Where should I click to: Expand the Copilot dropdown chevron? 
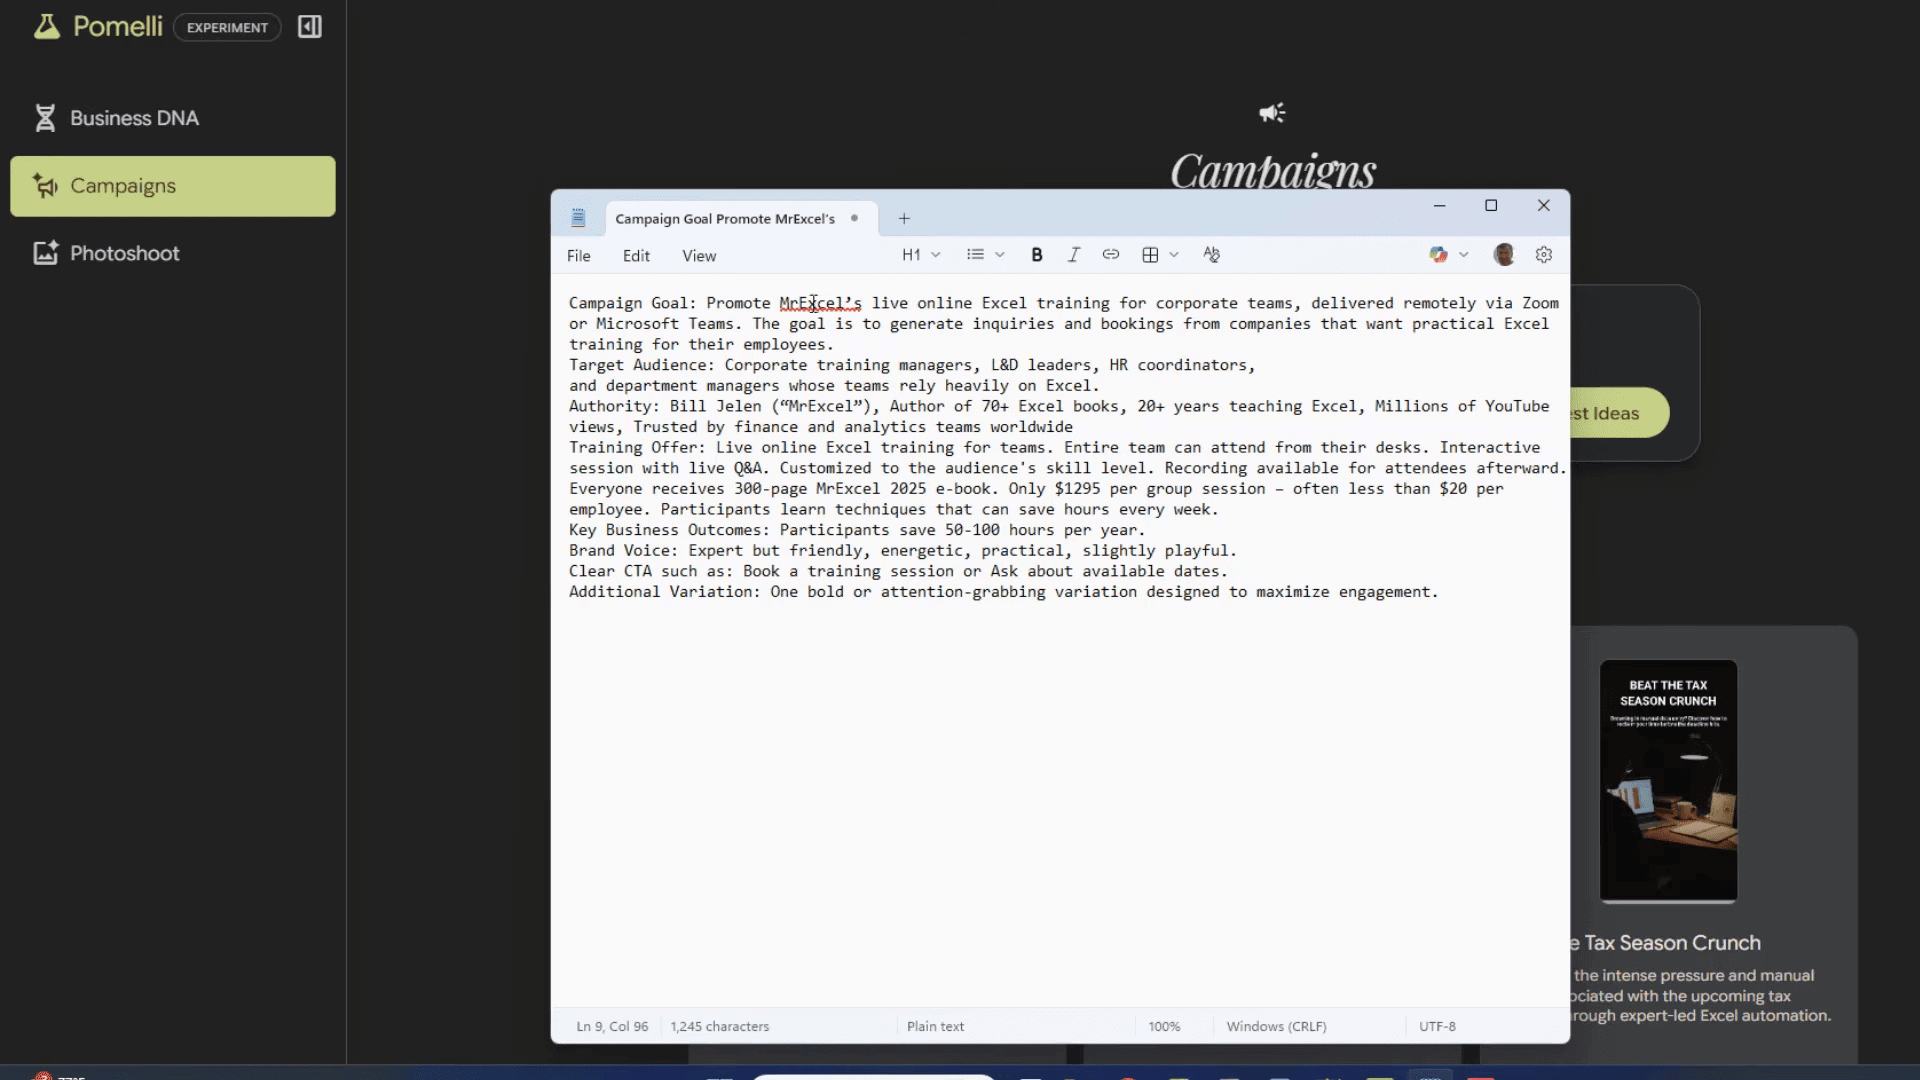(x=1464, y=255)
